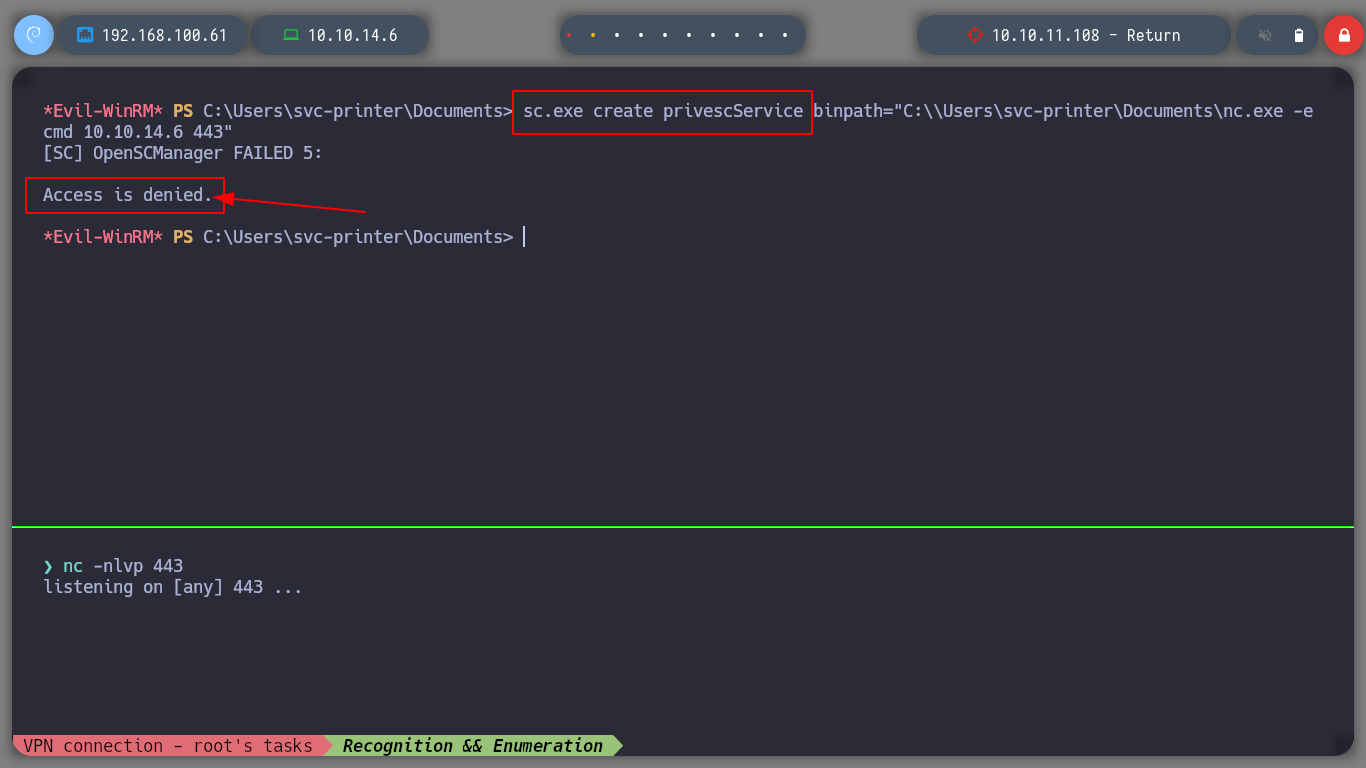Image resolution: width=1366 pixels, height=768 pixels.
Task: Click the 'sc.exe create privescService' command text
Action: pos(662,111)
